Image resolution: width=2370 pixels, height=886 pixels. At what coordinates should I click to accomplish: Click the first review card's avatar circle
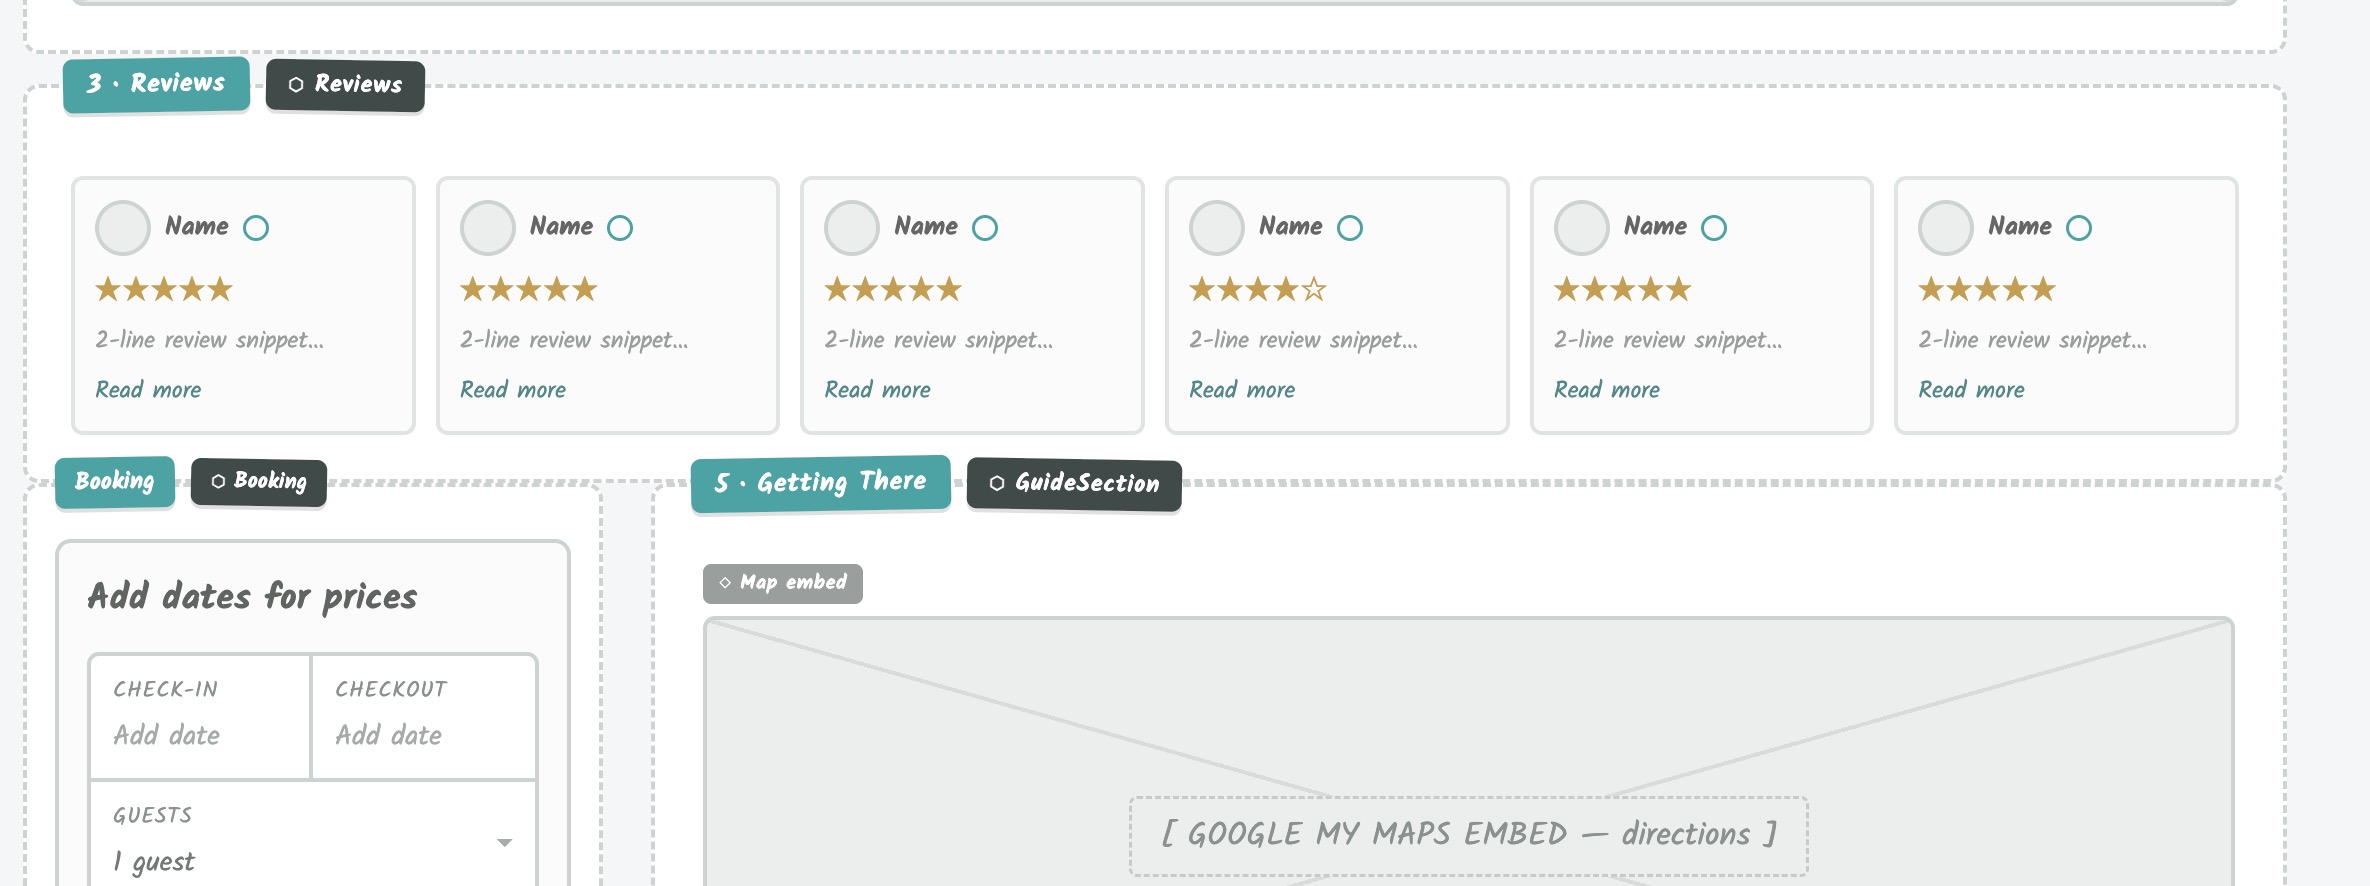[122, 228]
